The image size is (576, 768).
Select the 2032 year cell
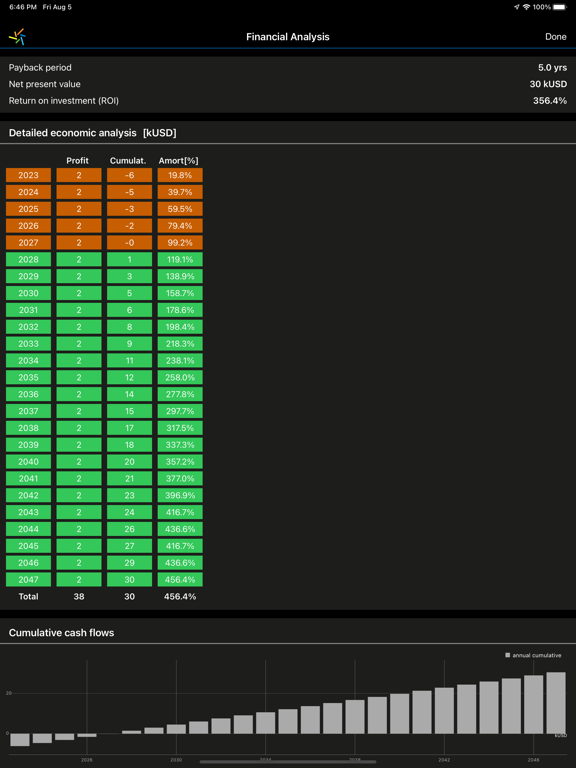[x=28, y=327]
